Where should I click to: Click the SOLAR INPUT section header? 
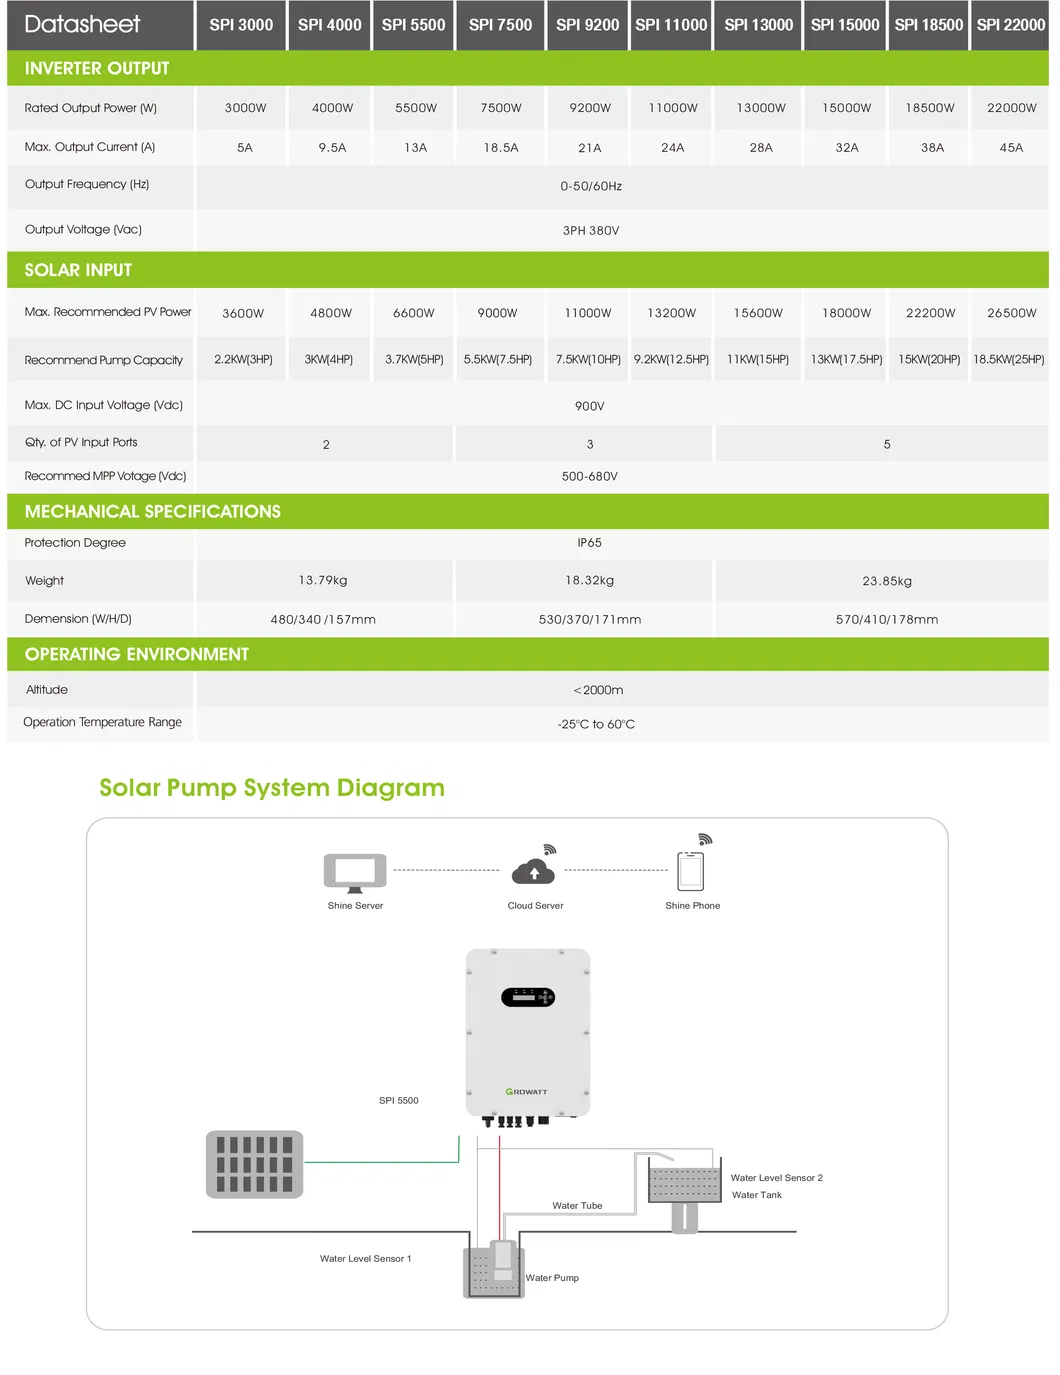pos(77,270)
